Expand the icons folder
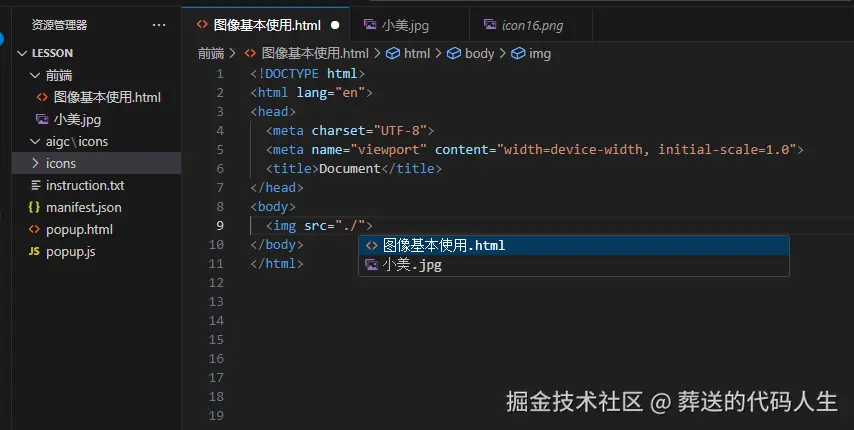This screenshot has width=854, height=430. pyautogui.click(x=35, y=163)
